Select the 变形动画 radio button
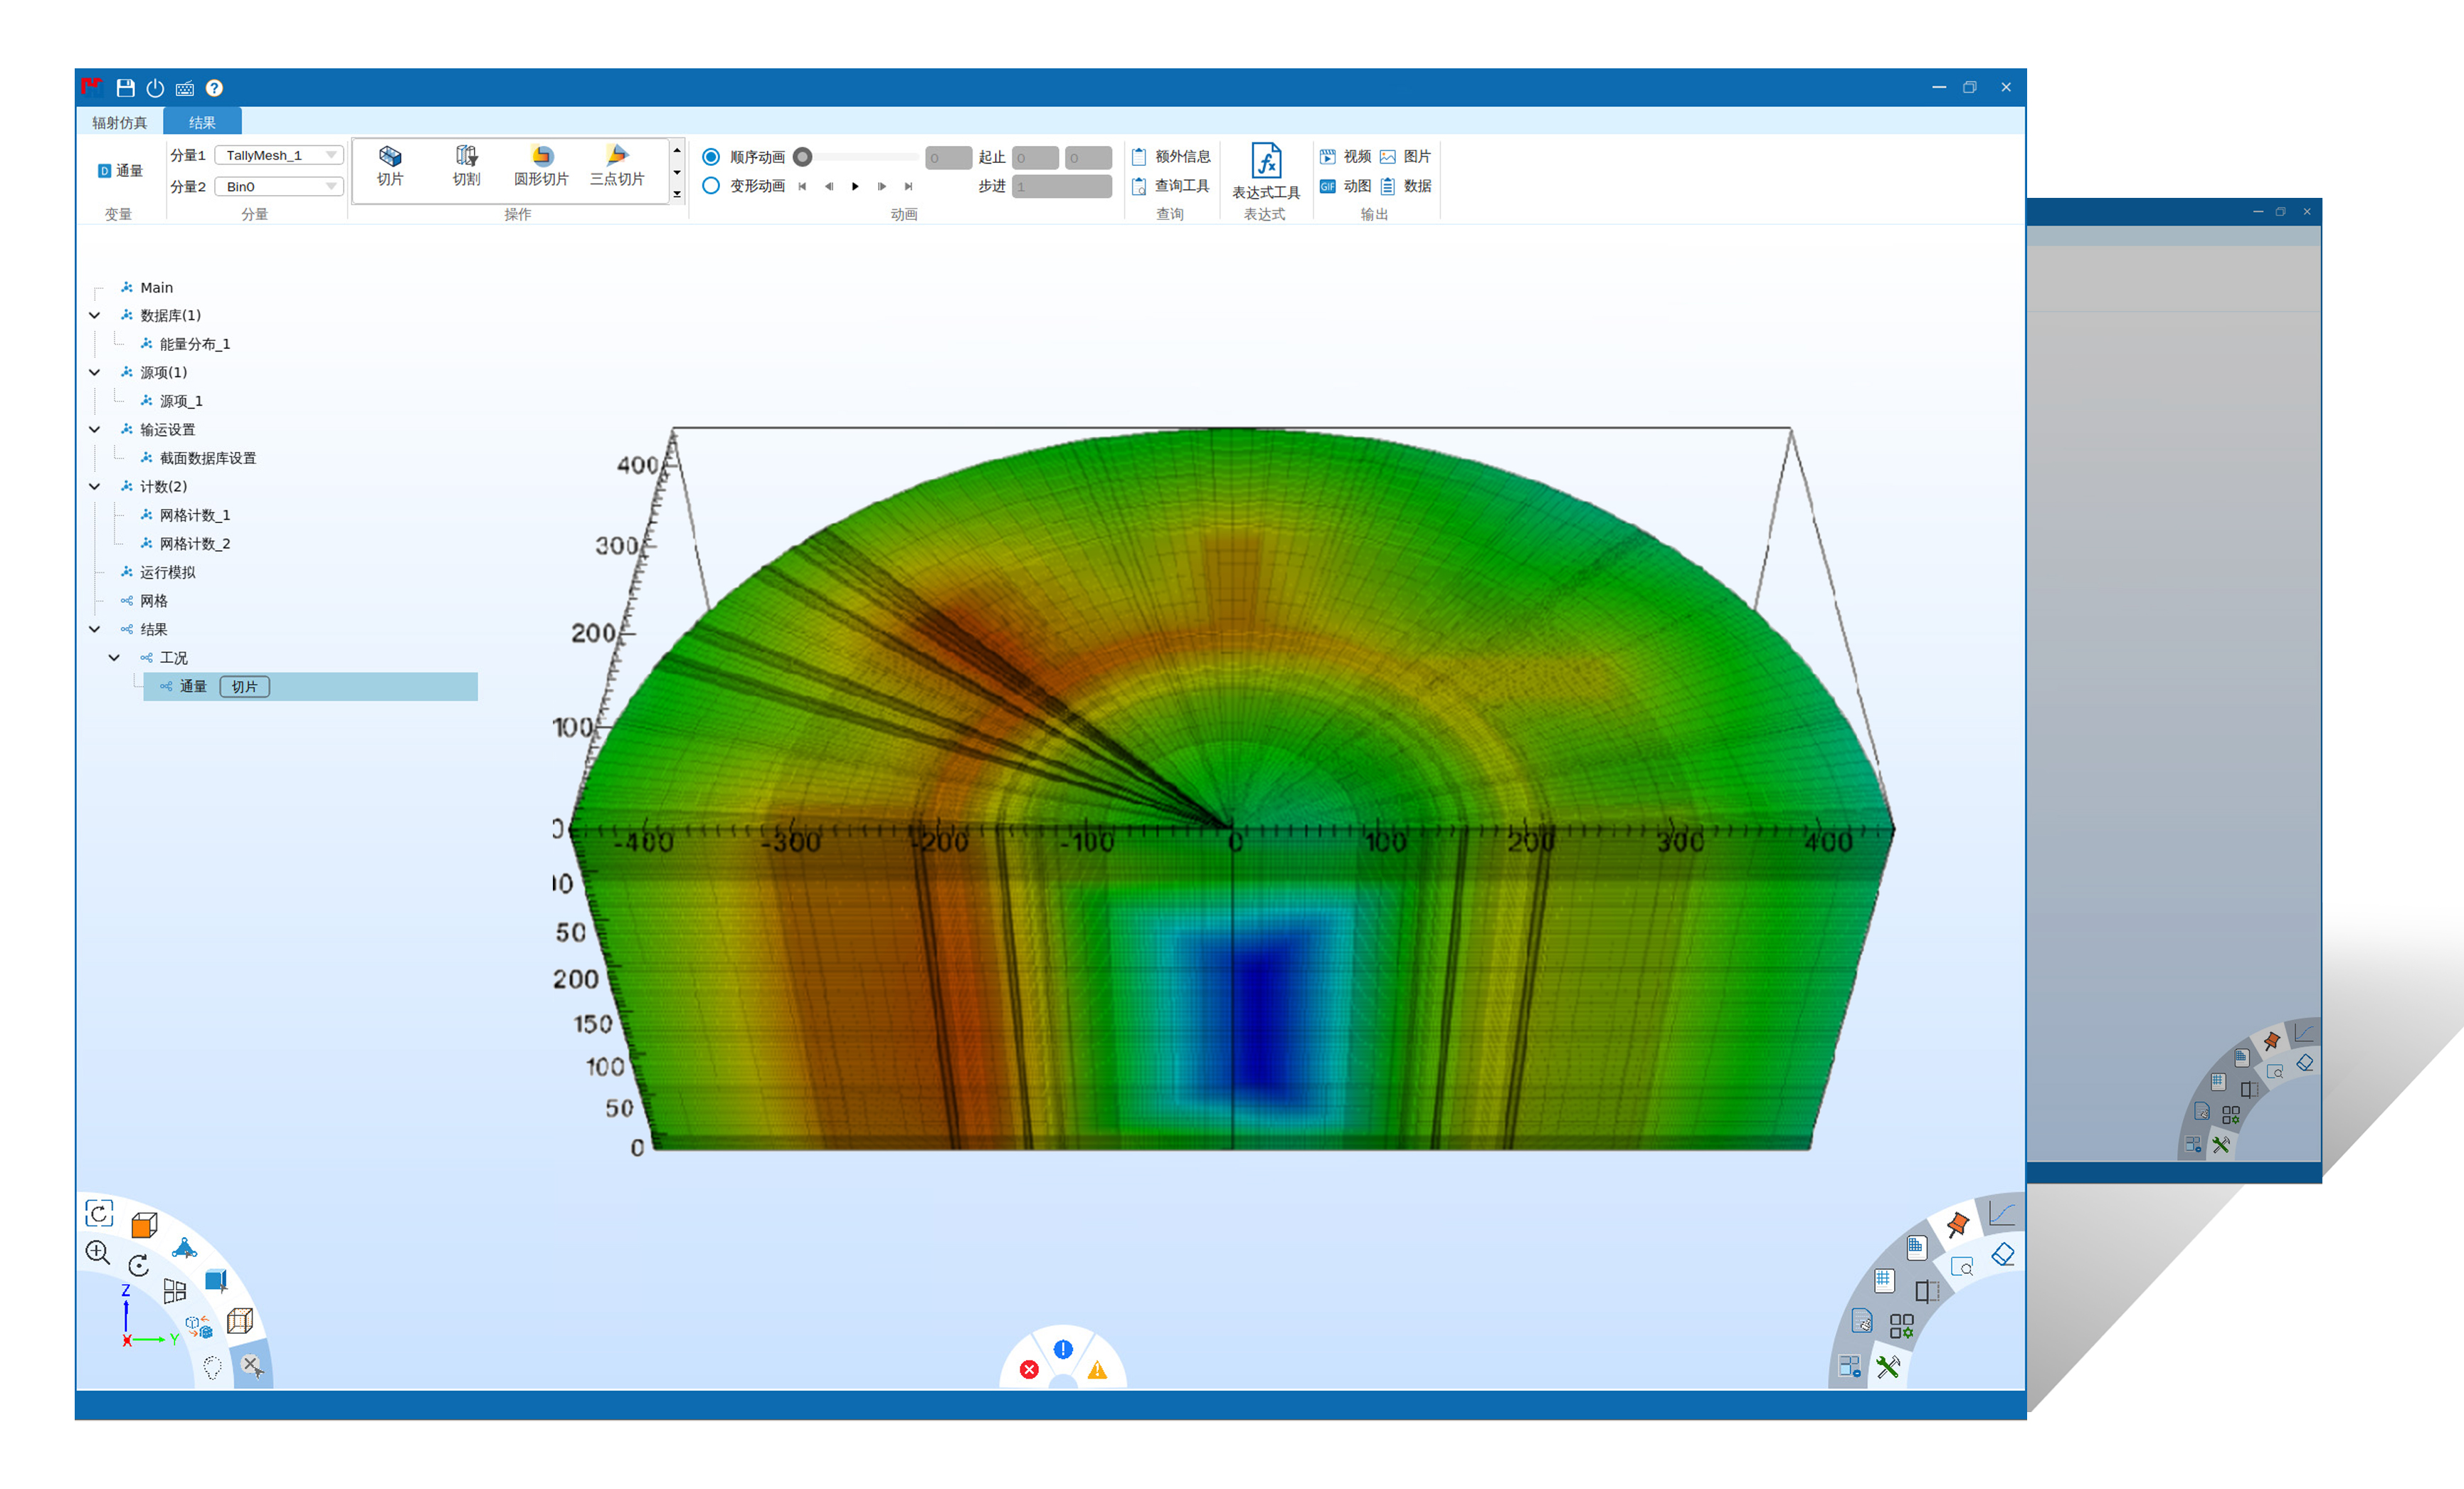2464x1489 pixels. coord(711,186)
